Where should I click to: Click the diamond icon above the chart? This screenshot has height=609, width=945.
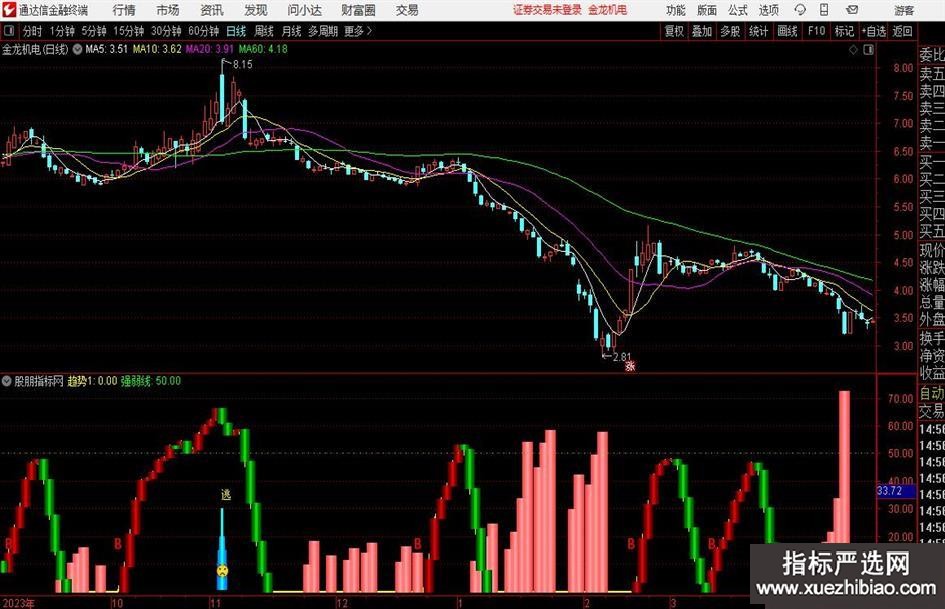853,49
